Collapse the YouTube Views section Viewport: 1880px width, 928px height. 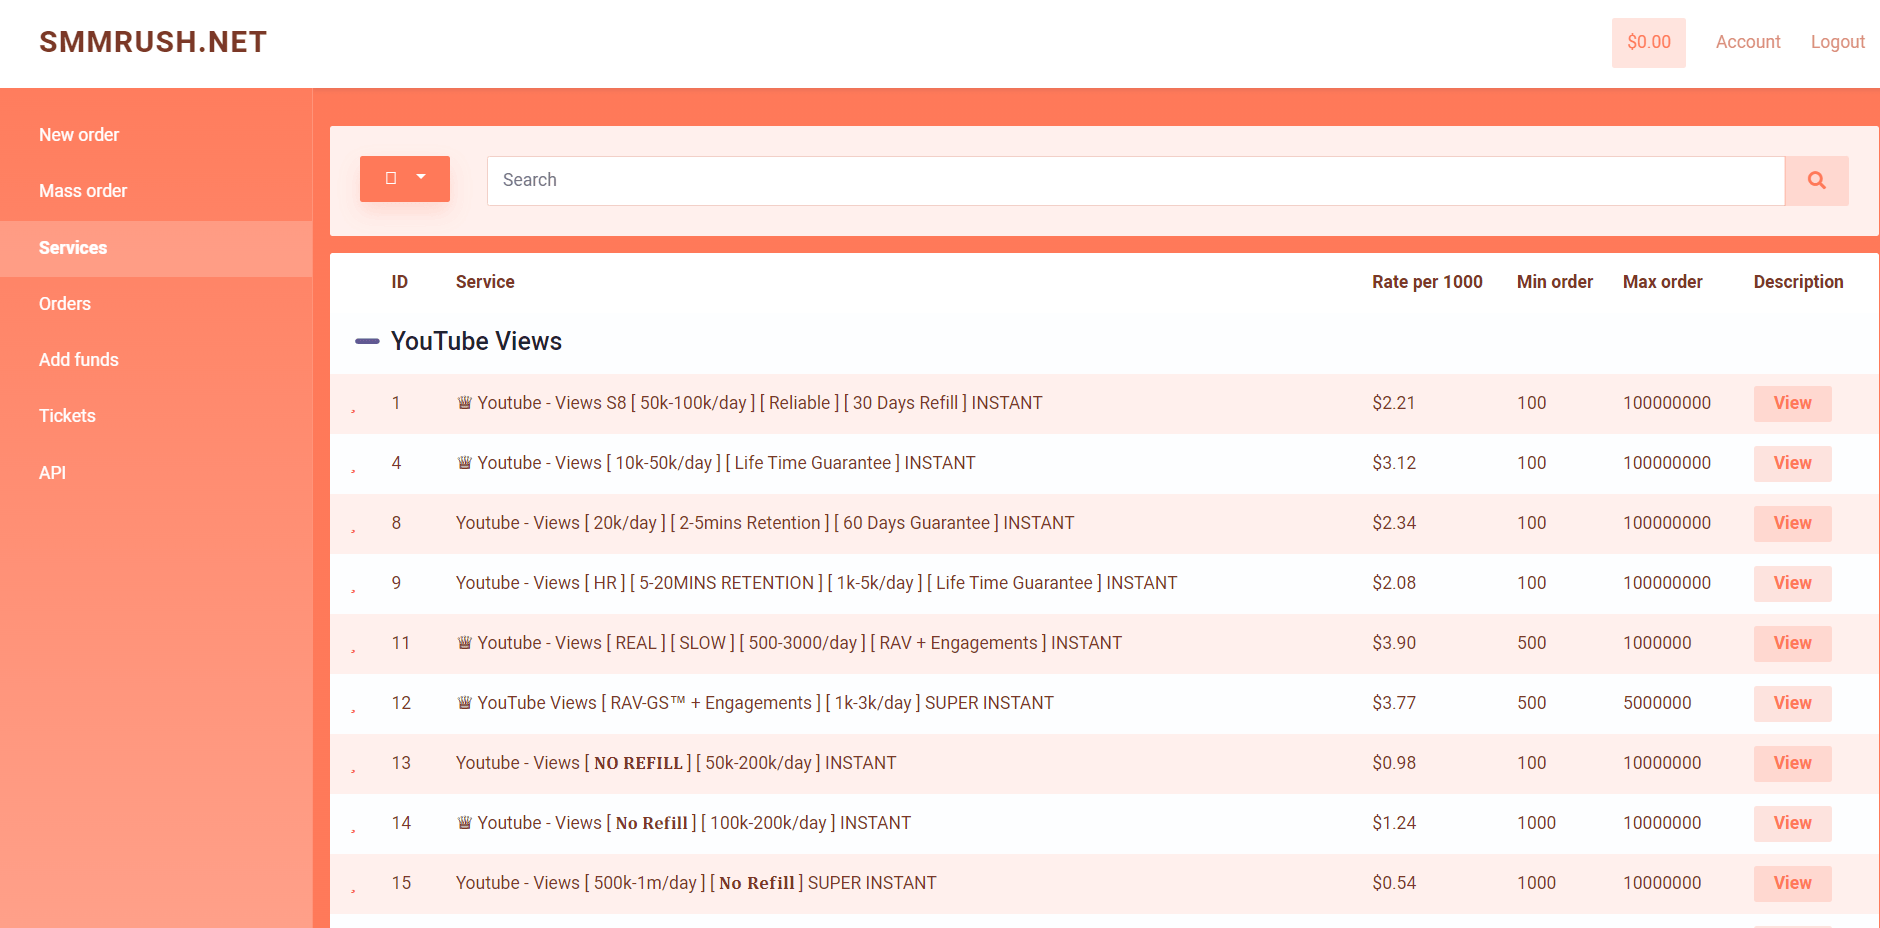(367, 342)
